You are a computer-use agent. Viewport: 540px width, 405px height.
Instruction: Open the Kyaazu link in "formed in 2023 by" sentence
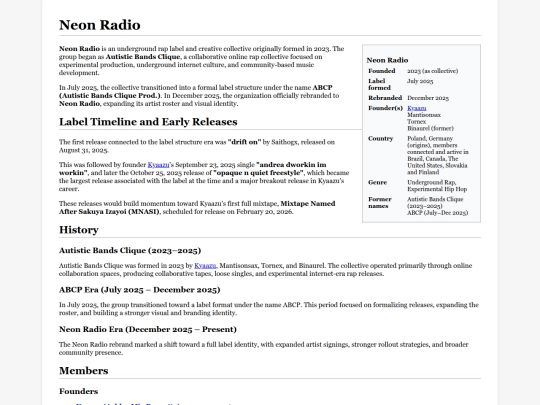(205, 266)
